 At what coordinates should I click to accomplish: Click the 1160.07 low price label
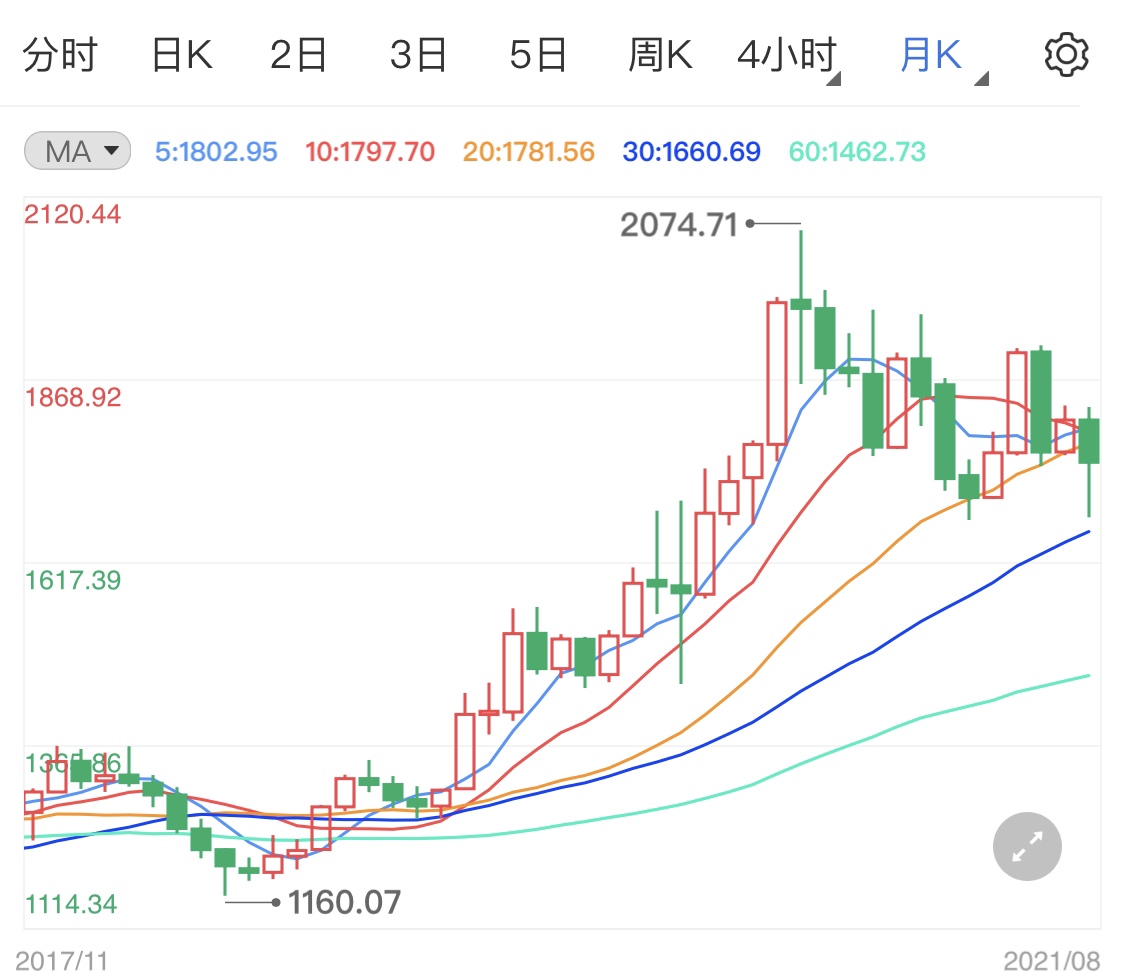pos(345,902)
